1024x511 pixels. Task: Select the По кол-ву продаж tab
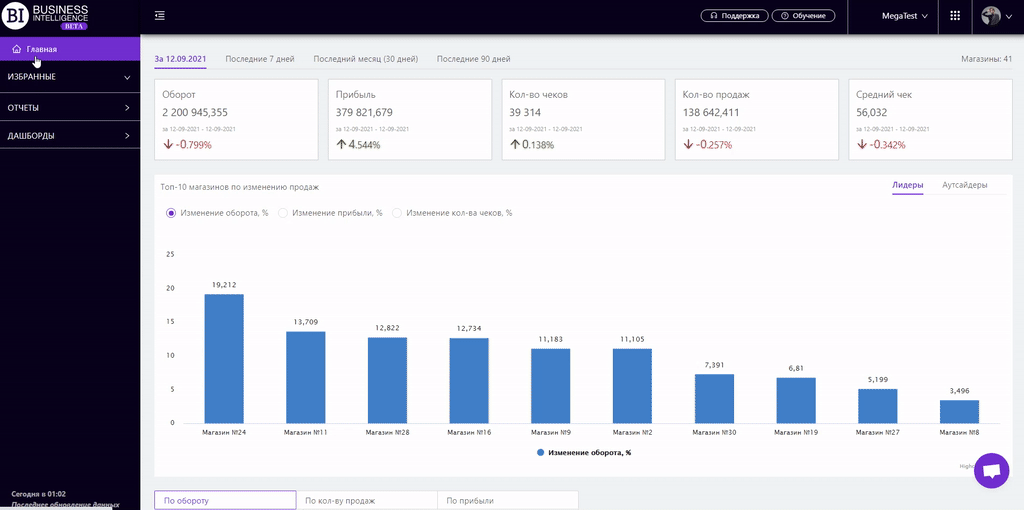pyautogui.click(x=340, y=500)
